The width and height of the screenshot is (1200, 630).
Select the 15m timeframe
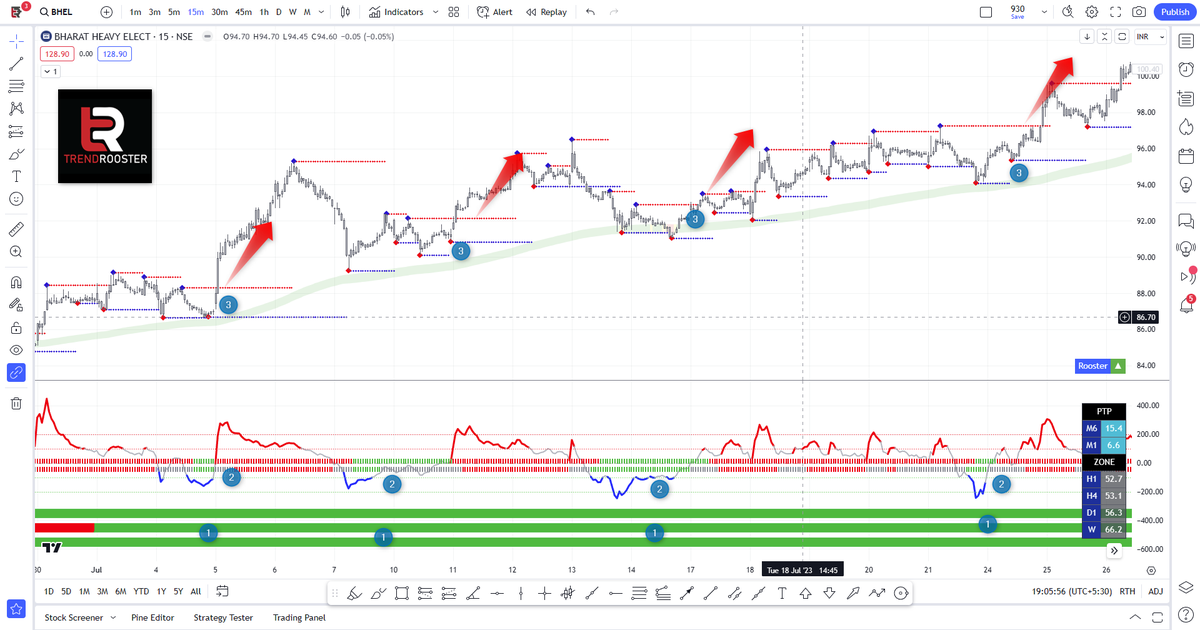[x=196, y=12]
